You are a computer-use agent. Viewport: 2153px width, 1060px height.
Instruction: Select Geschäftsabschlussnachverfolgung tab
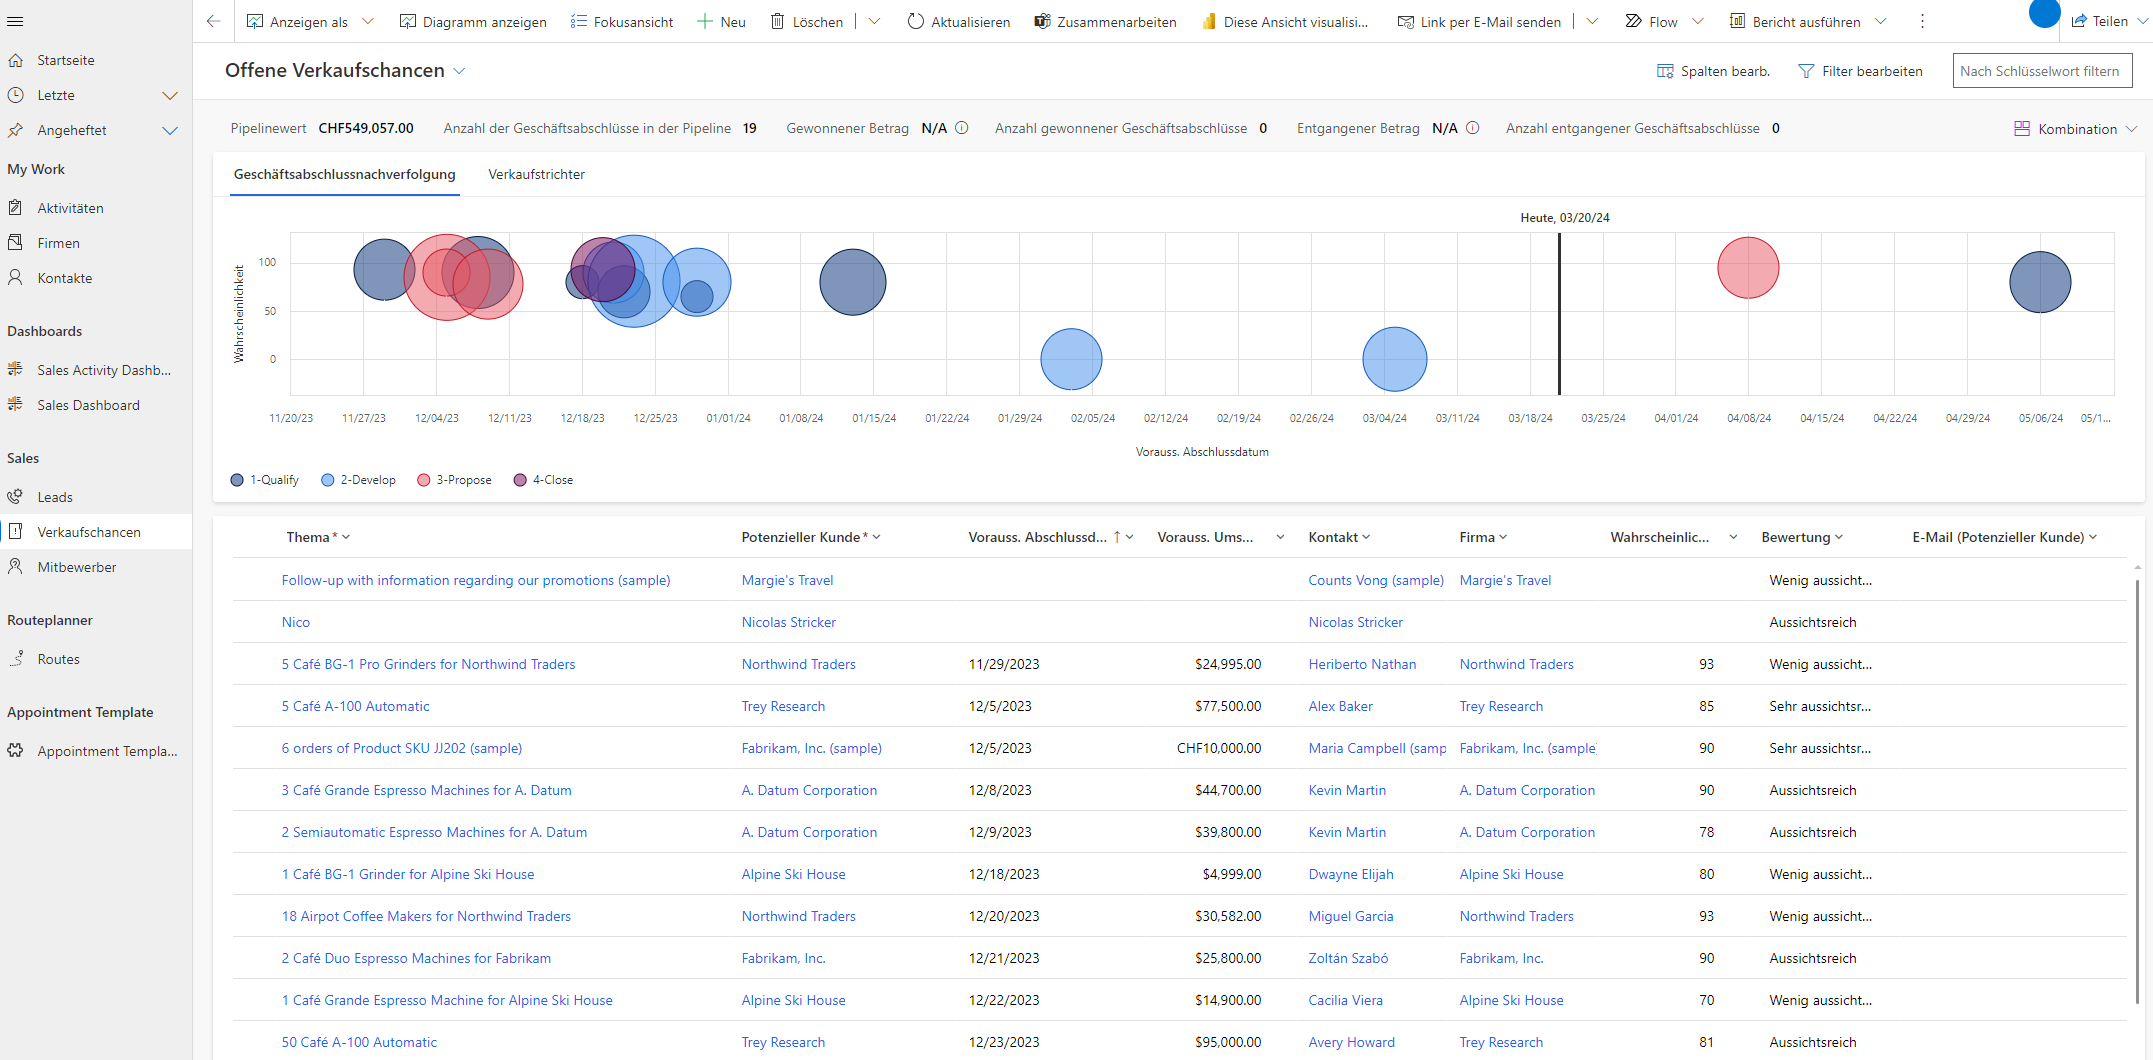(x=345, y=174)
